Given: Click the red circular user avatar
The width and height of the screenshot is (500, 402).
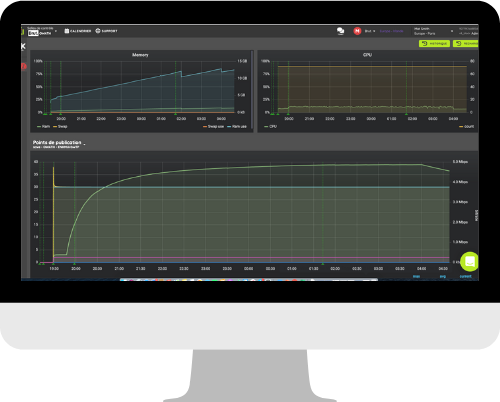Looking at the screenshot, I should [357, 31].
